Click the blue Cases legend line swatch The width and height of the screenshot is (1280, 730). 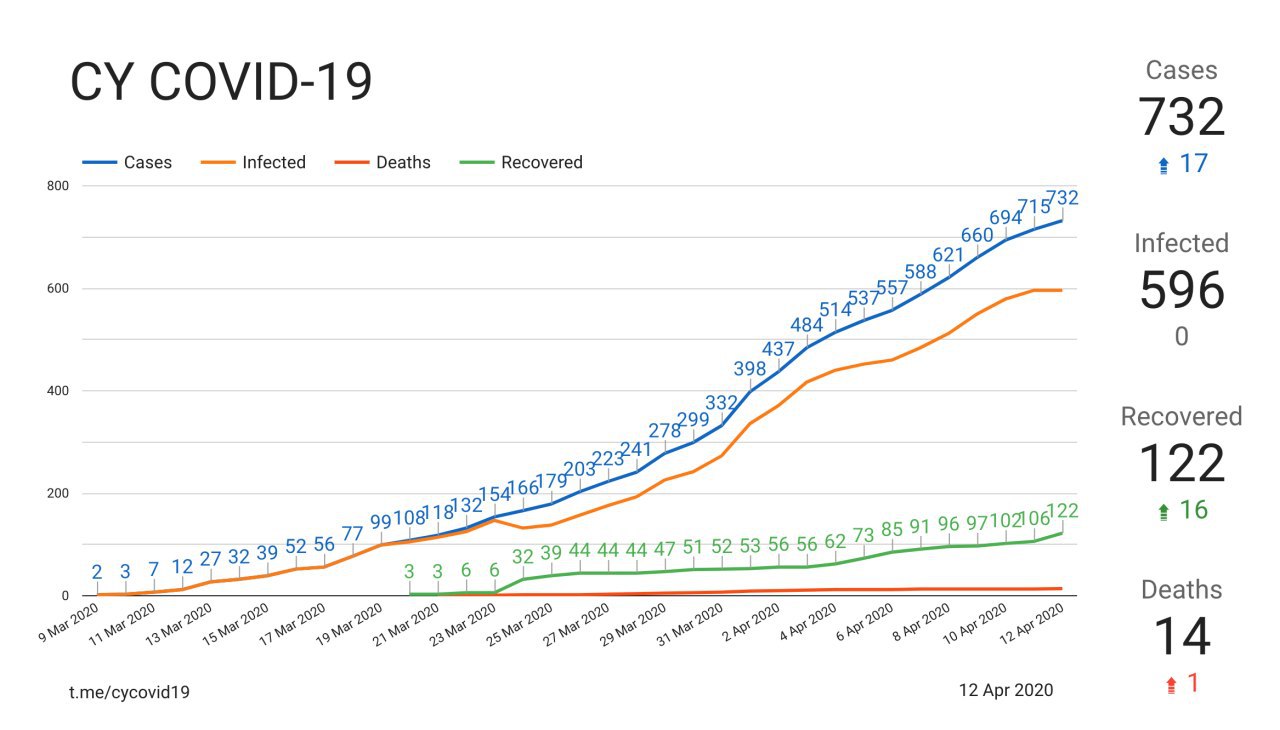click(99, 163)
